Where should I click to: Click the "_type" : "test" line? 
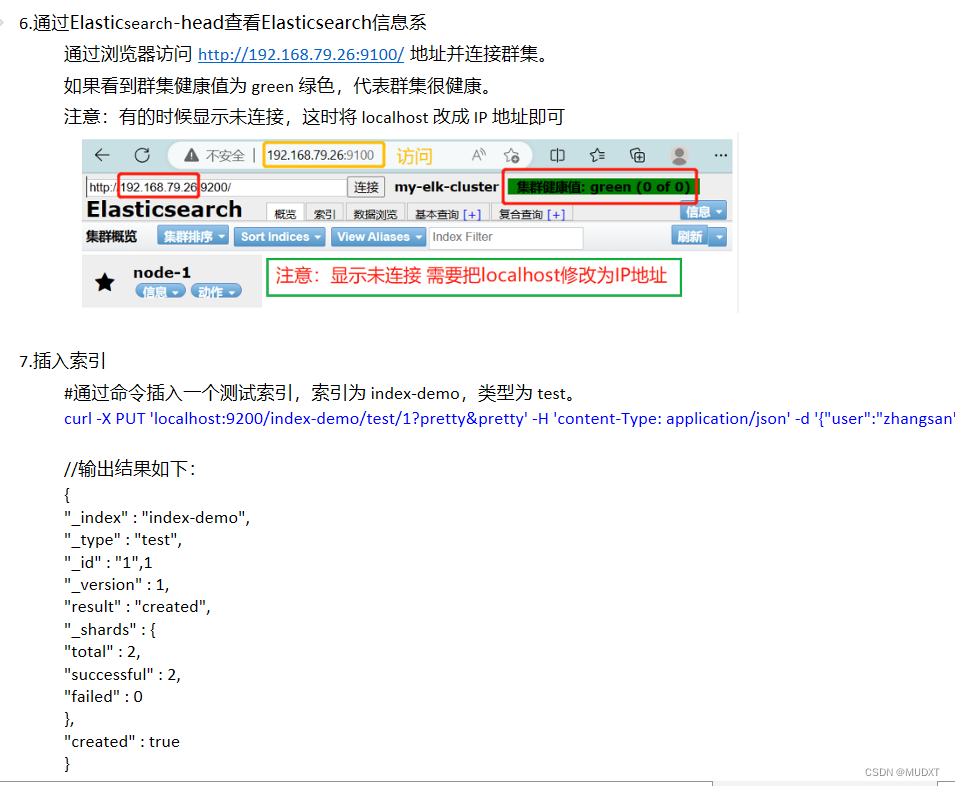[123, 539]
